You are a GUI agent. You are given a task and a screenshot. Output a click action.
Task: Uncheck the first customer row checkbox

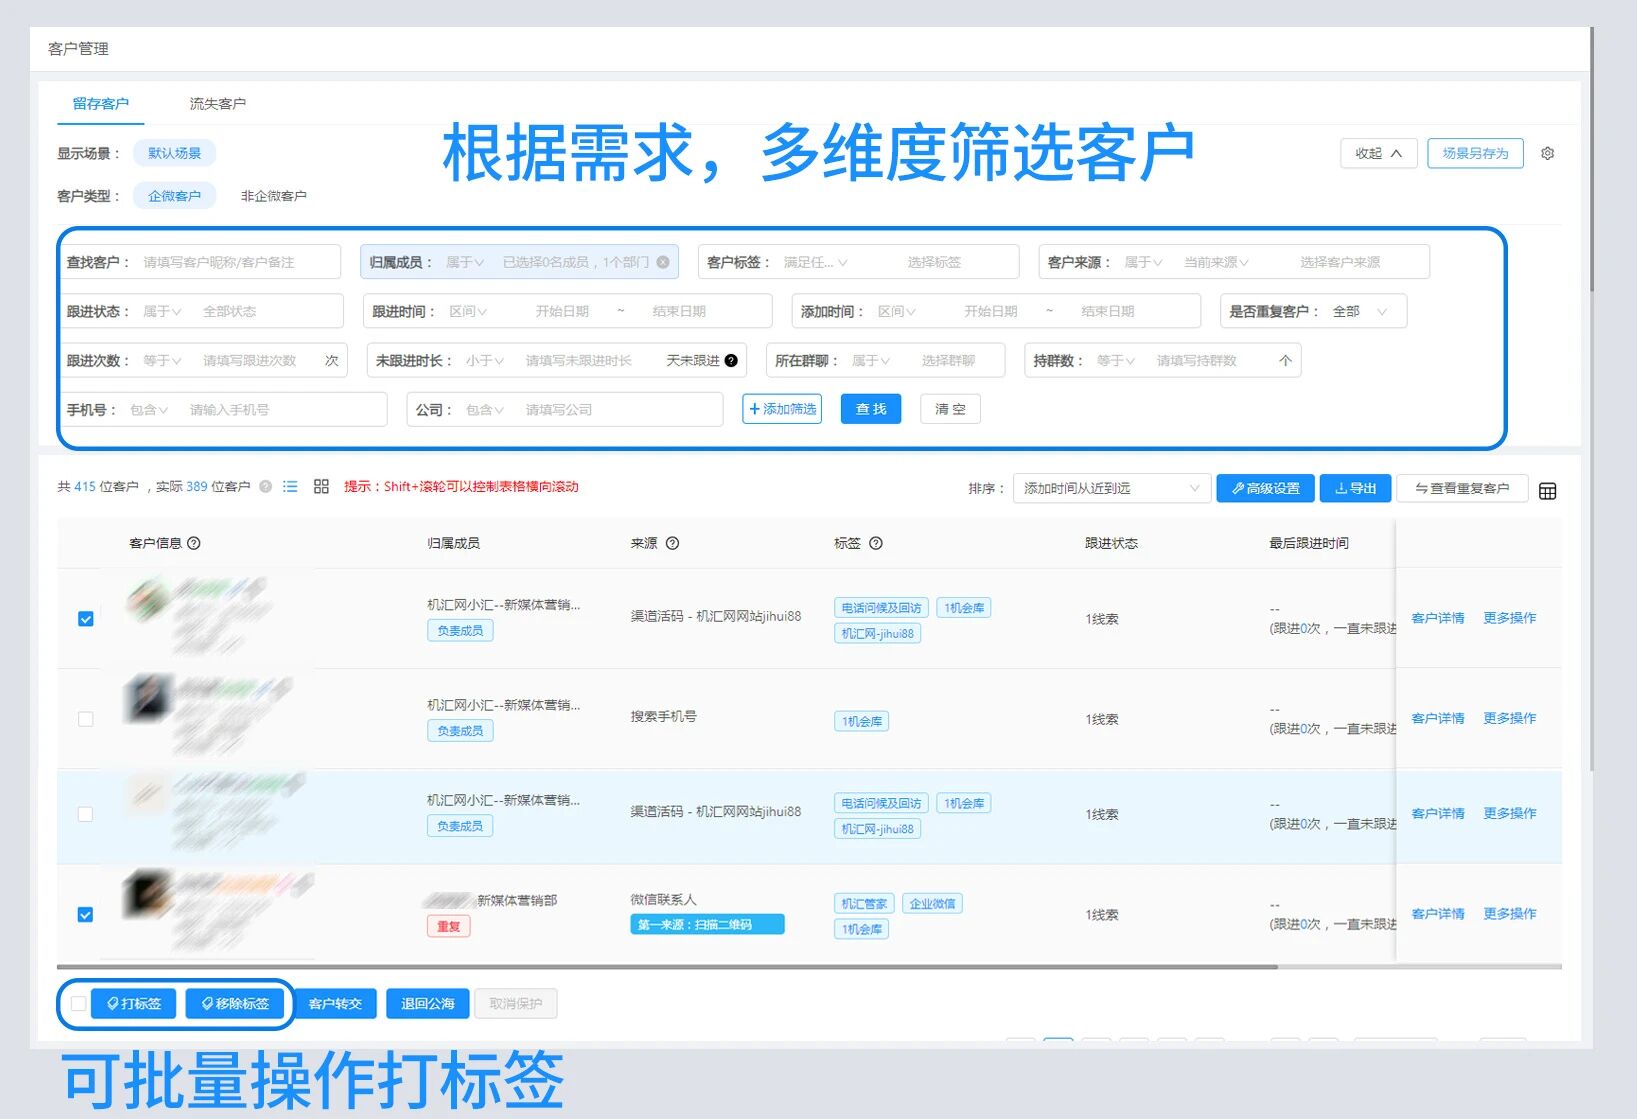point(86,619)
